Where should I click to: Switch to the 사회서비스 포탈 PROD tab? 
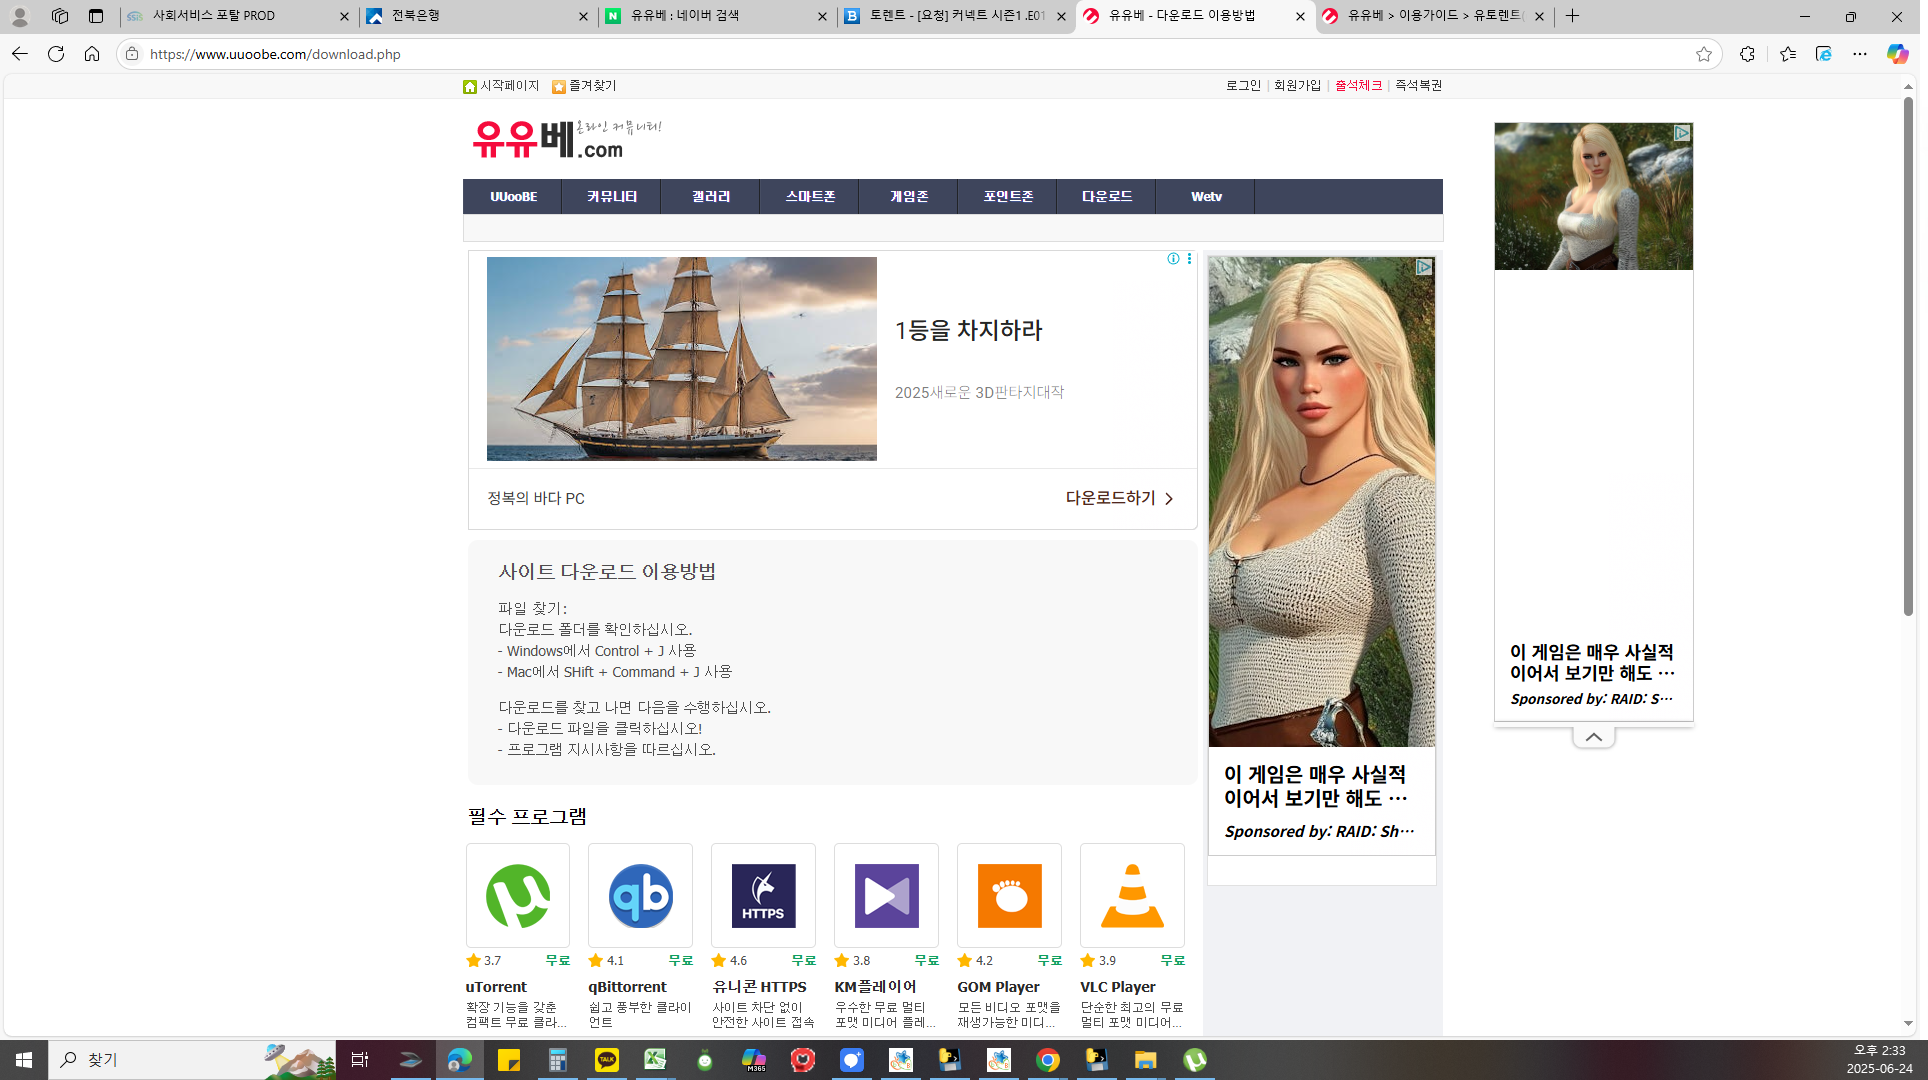239,16
